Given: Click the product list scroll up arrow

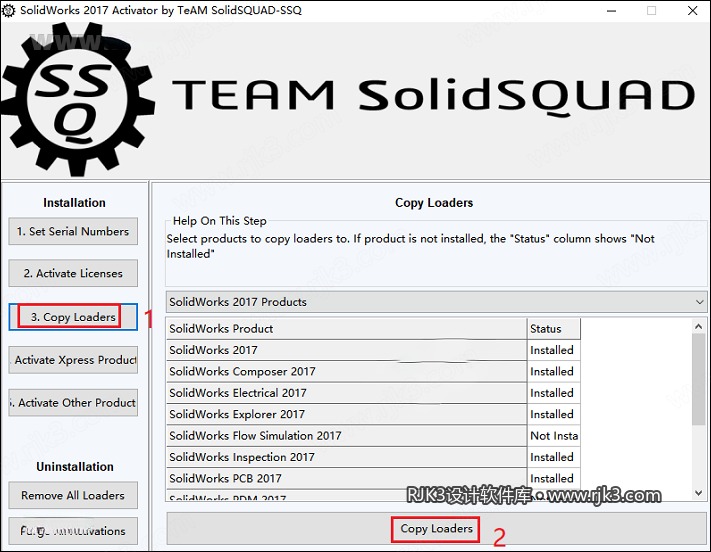Looking at the screenshot, I should 699,326.
